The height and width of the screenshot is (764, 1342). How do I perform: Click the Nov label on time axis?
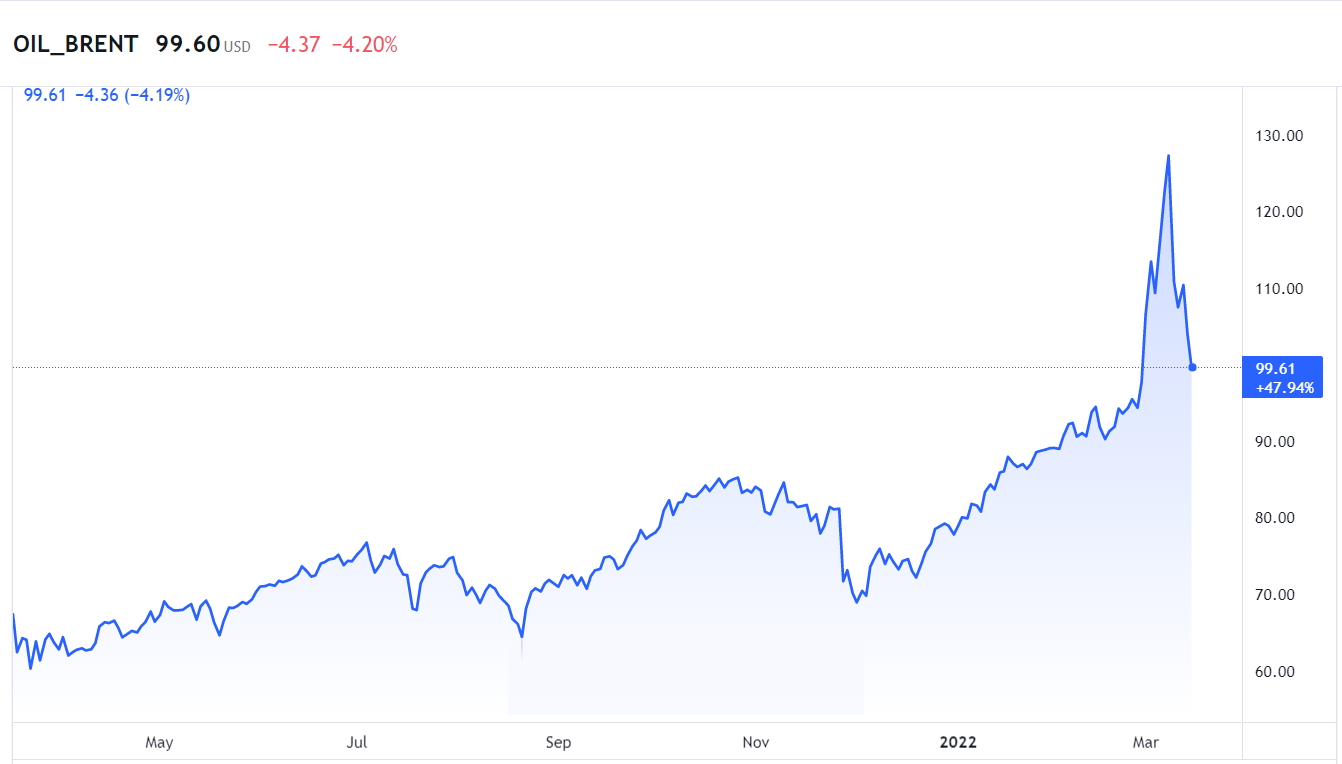[x=756, y=742]
